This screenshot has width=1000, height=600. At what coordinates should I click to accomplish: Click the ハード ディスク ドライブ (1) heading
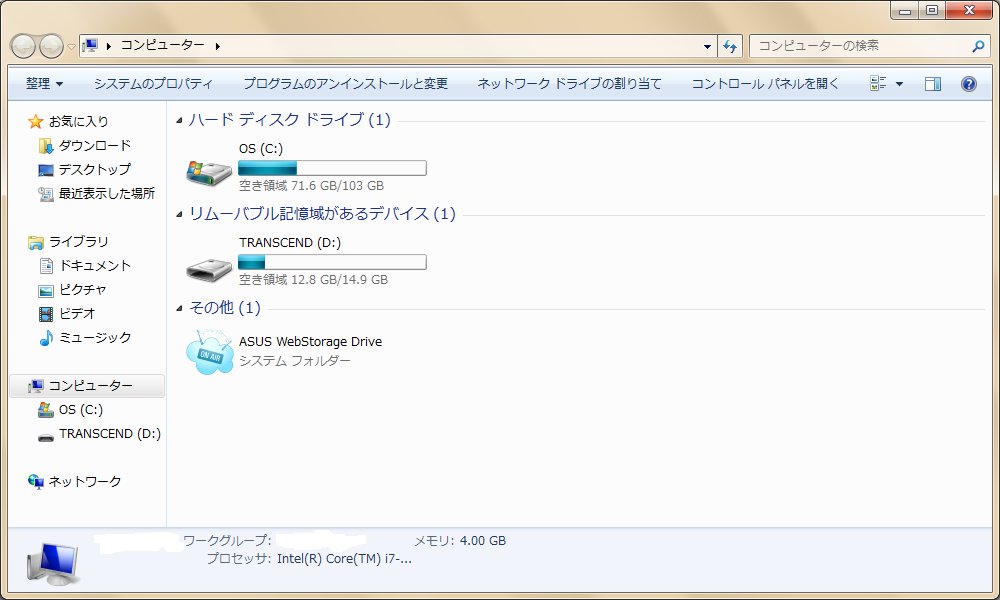[x=290, y=120]
